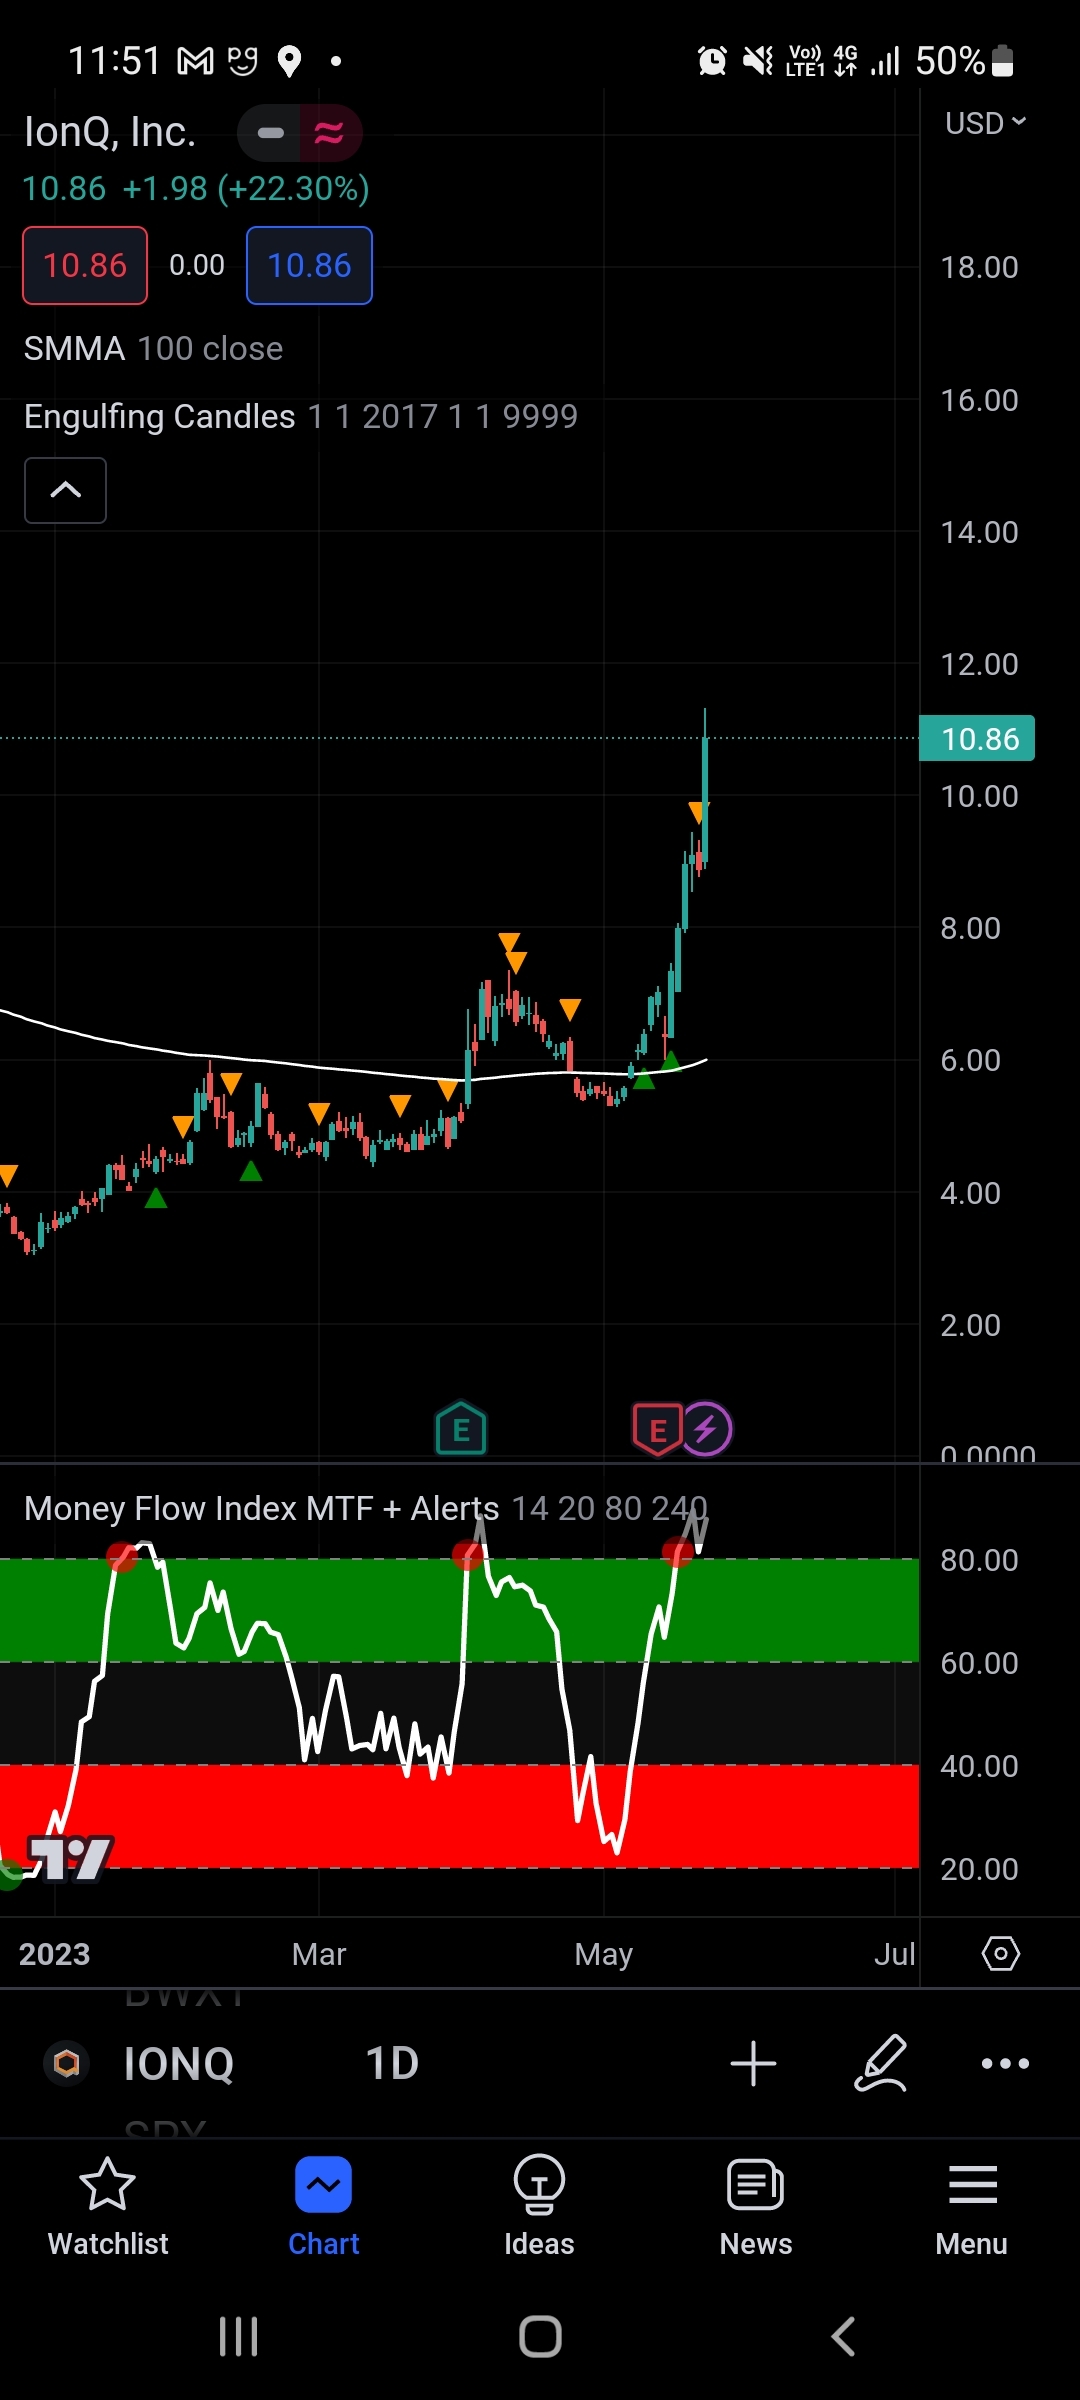This screenshot has height=2400, width=1080.
Task: Tap the first red overbought dot on MFI
Action: pyautogui.click(x=122, y=1556)
